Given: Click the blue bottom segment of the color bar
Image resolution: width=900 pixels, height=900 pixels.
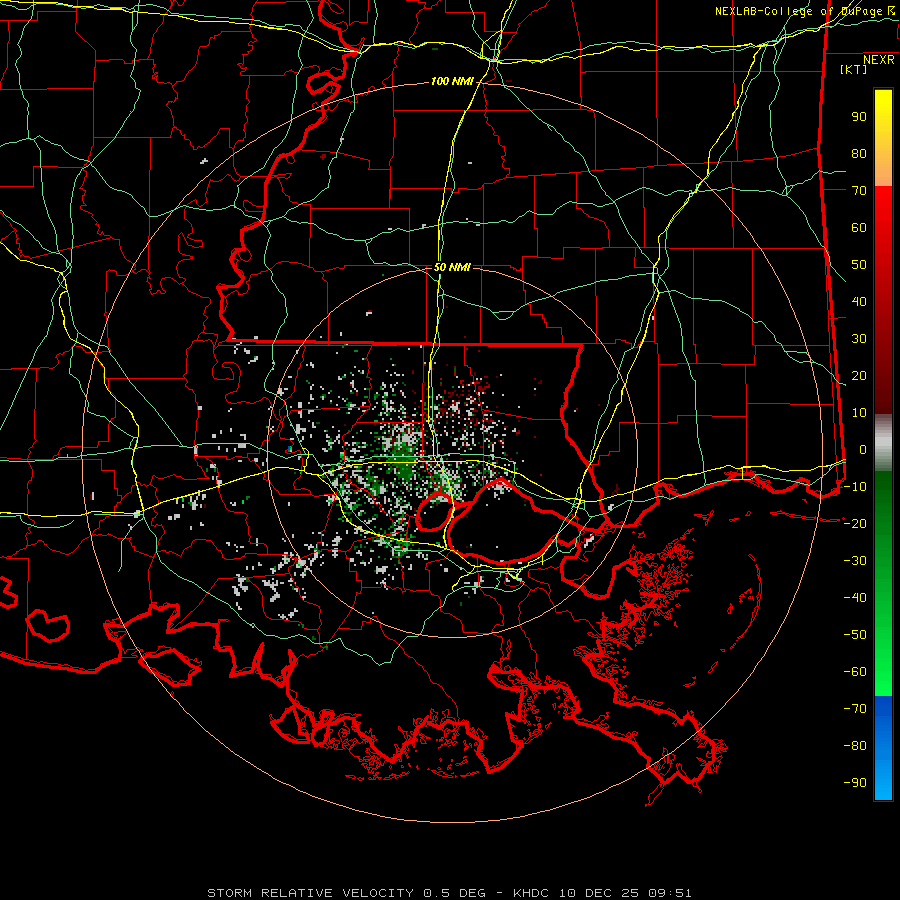Looking at the screenshot, I should (883, 748).
